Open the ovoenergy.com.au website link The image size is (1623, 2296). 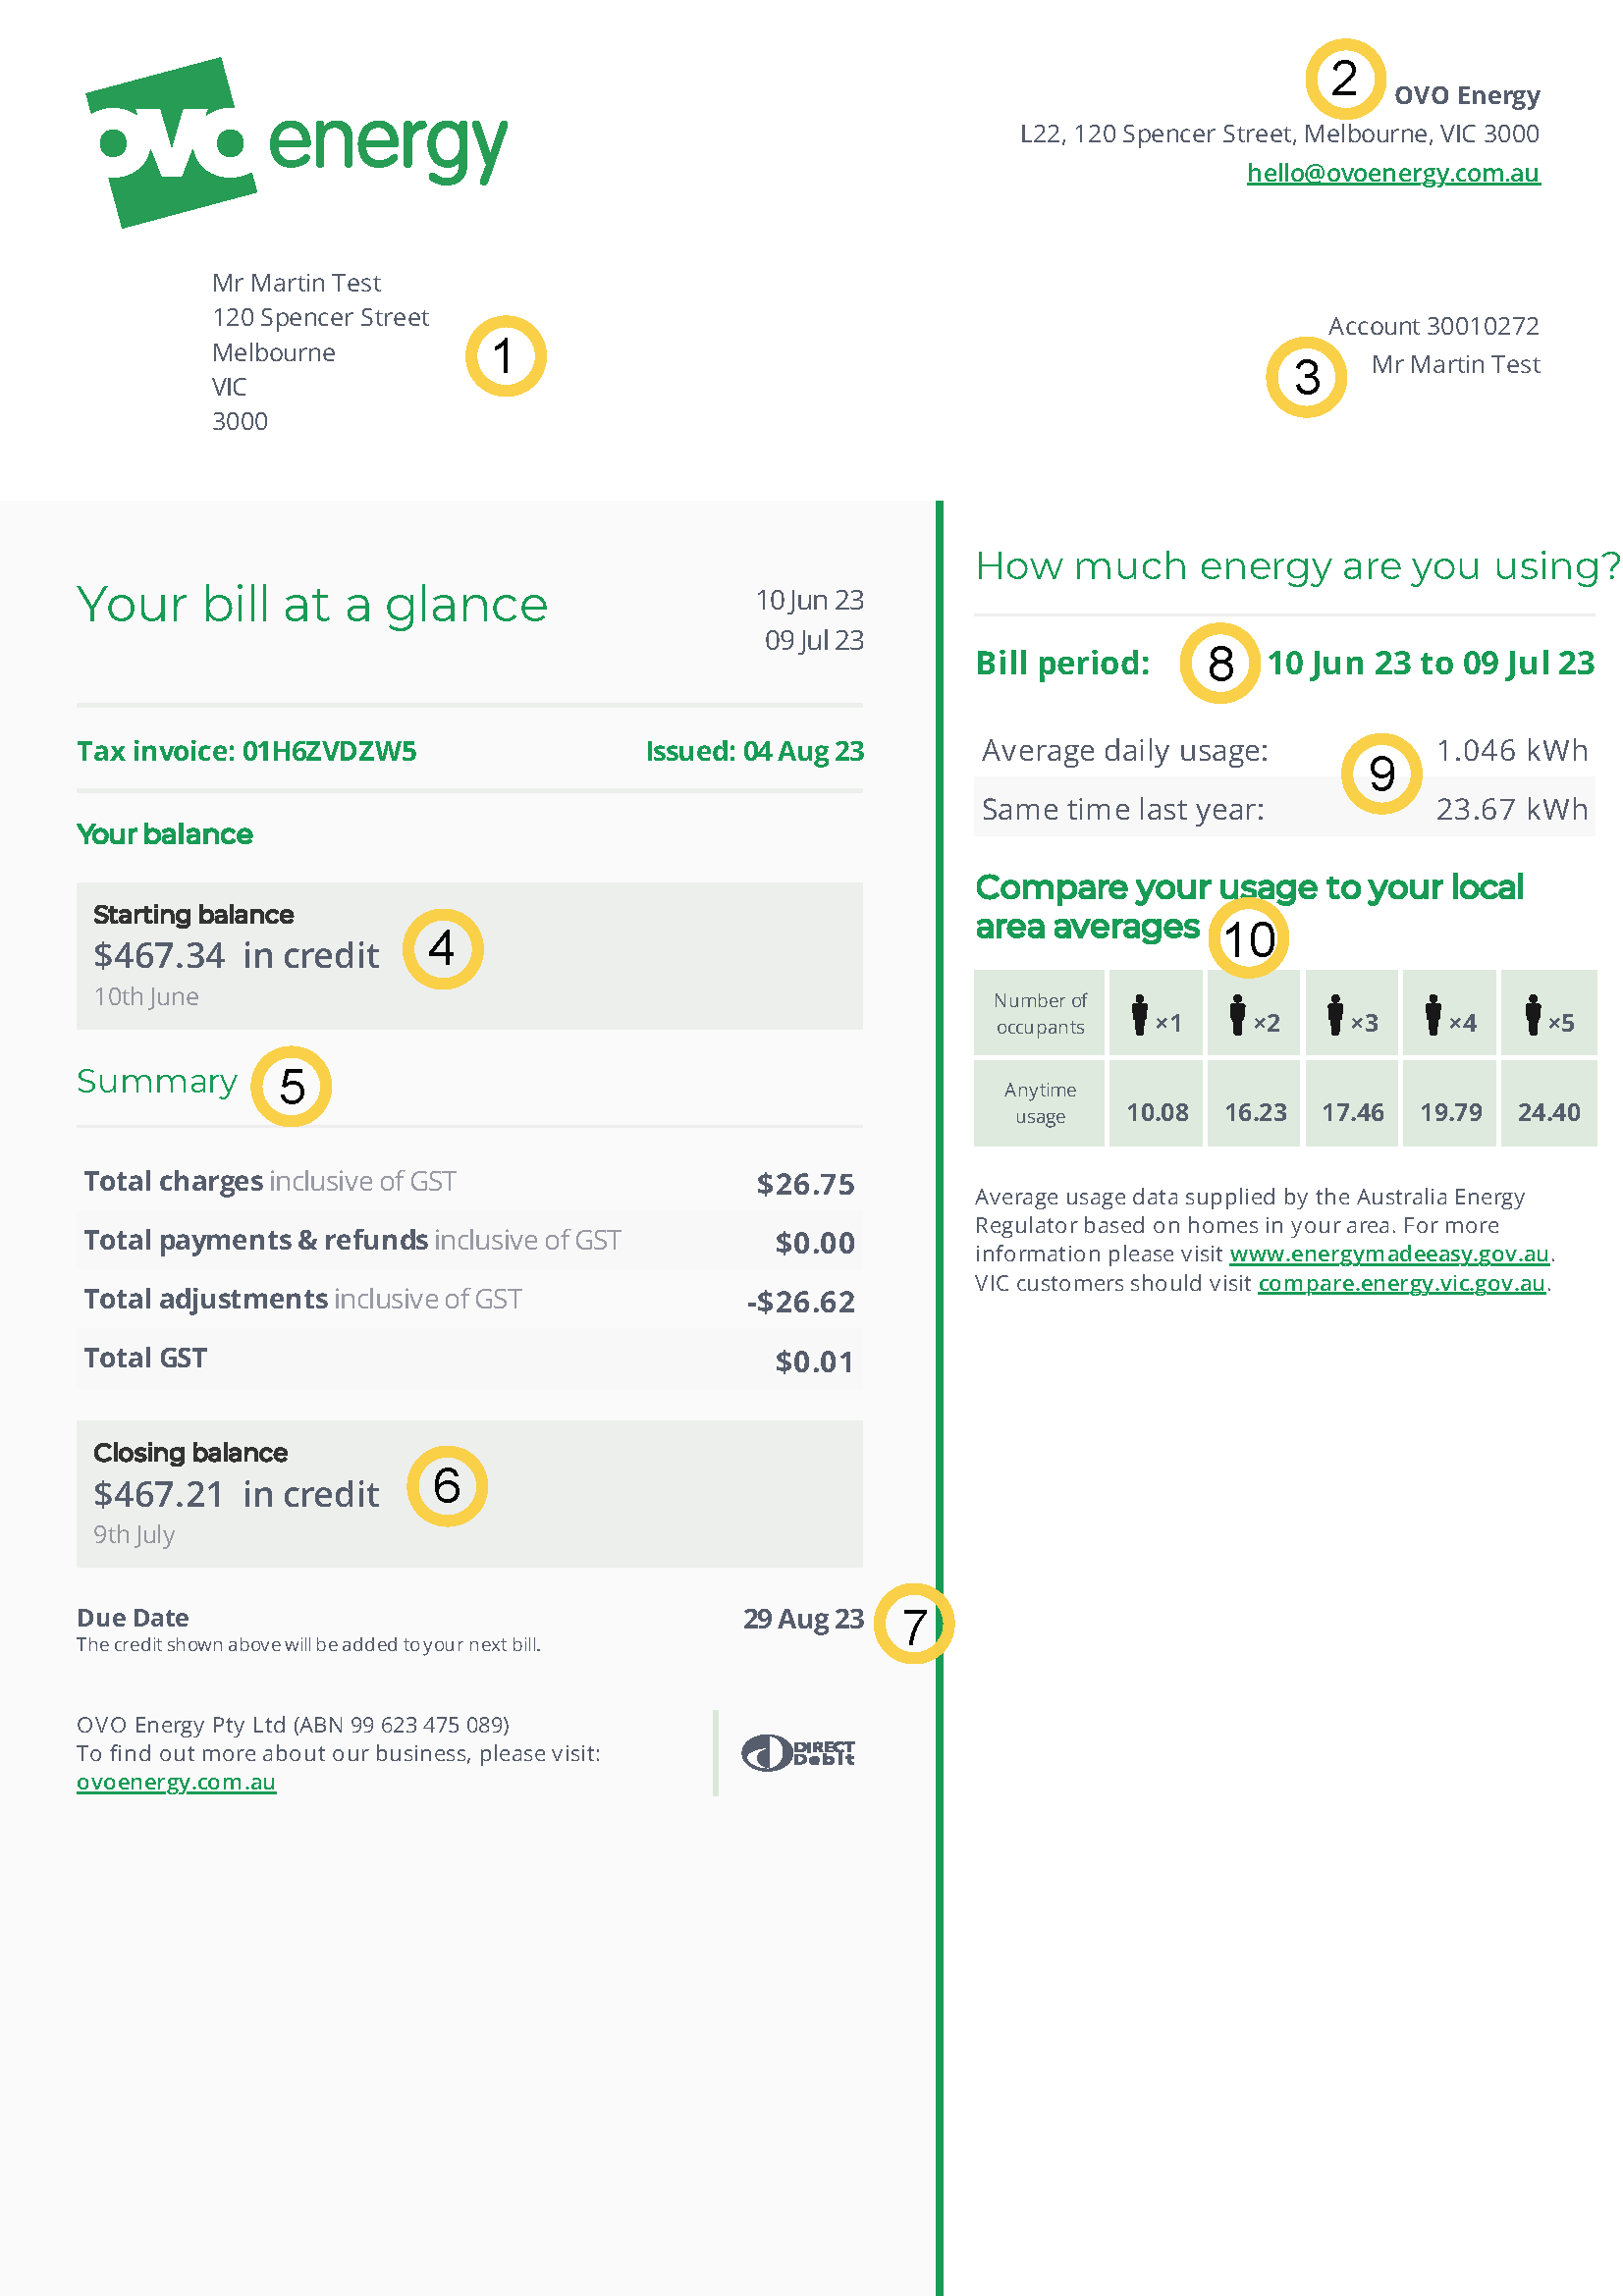[176, 1782]
